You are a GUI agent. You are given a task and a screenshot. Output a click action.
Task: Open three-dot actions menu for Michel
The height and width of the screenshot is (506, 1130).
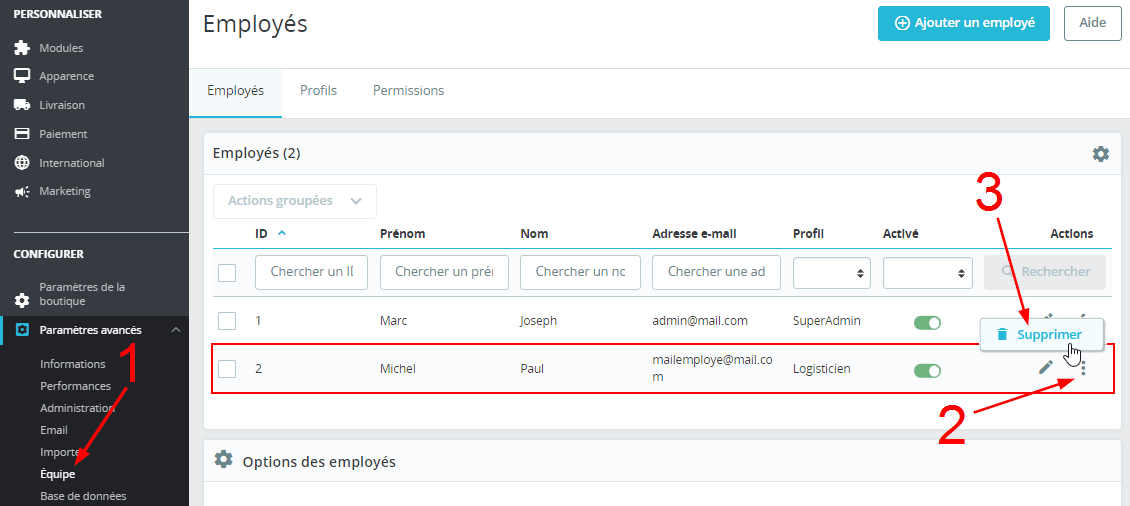(x=1083, y=369)
